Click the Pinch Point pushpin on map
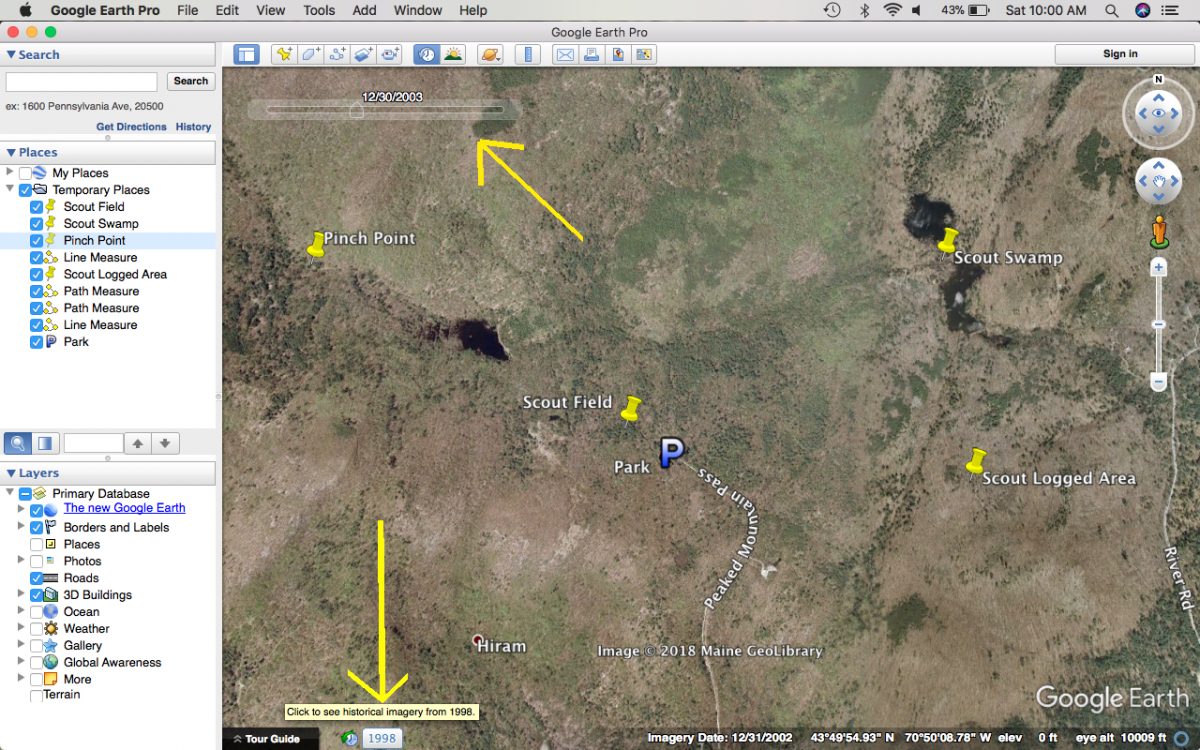The image size is (1200, 750). click(x=316, y=245)
